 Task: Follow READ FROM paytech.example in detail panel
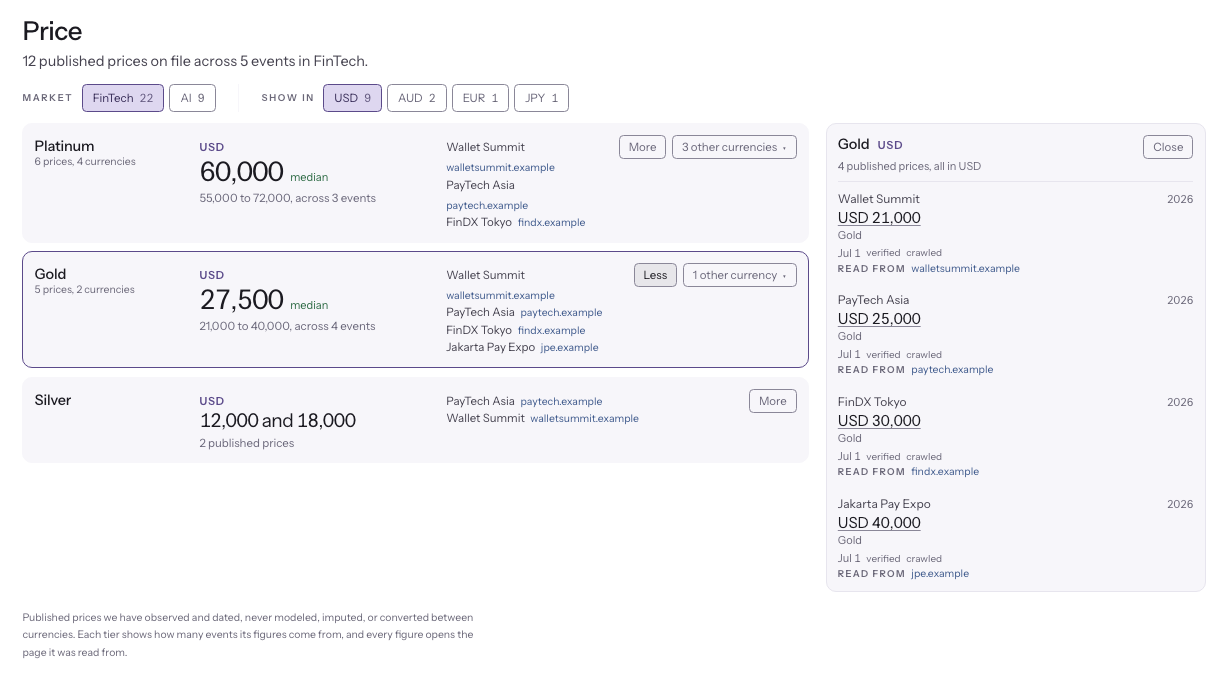(952, 370)
